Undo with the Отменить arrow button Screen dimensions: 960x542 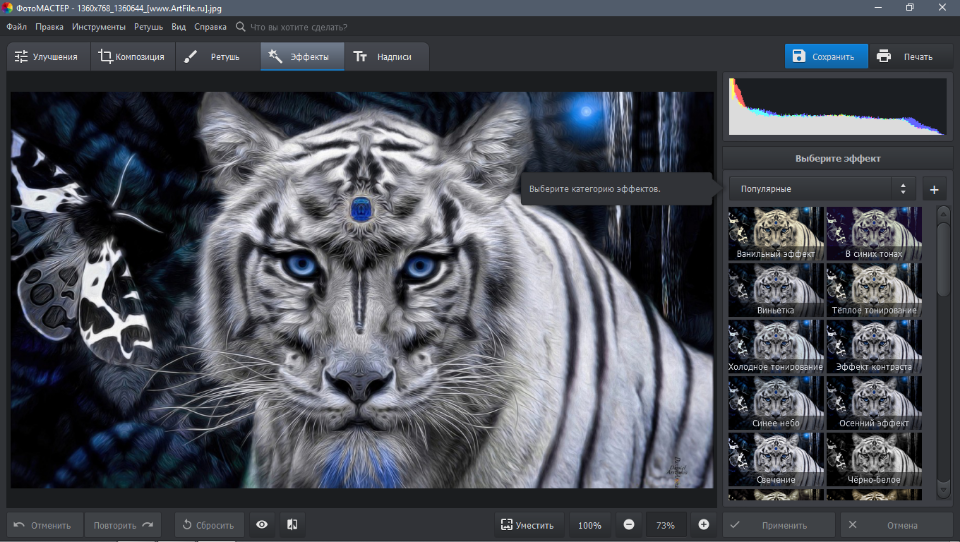(x=43, y=525)
